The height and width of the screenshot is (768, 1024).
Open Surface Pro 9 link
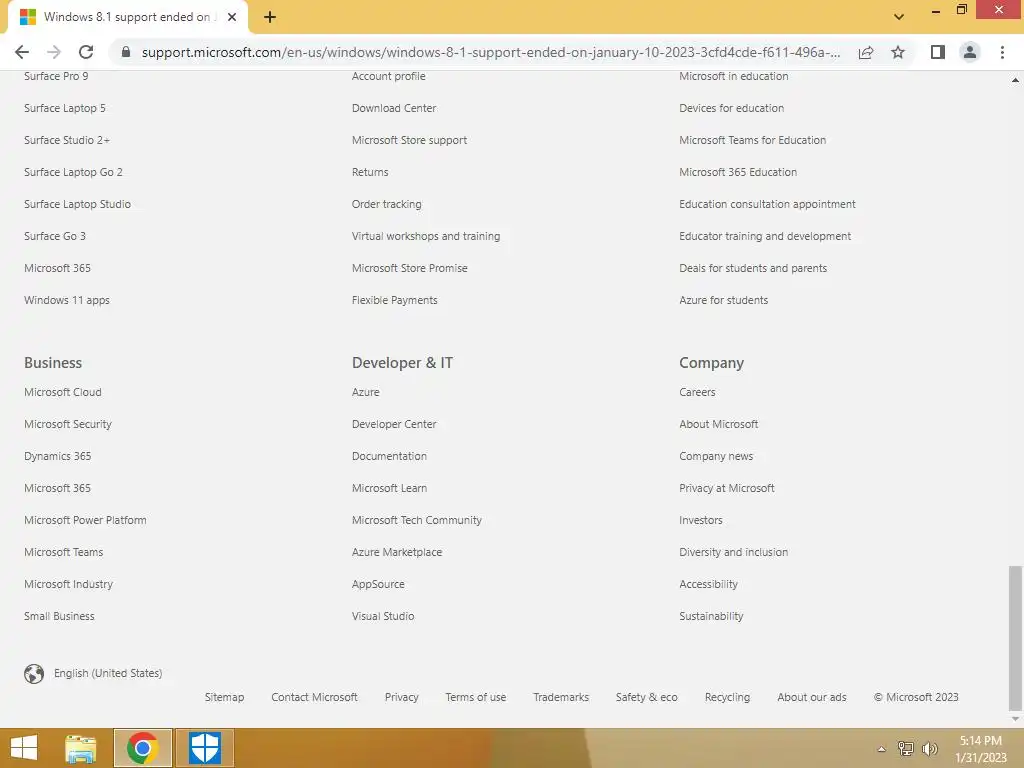pos(56,76)
